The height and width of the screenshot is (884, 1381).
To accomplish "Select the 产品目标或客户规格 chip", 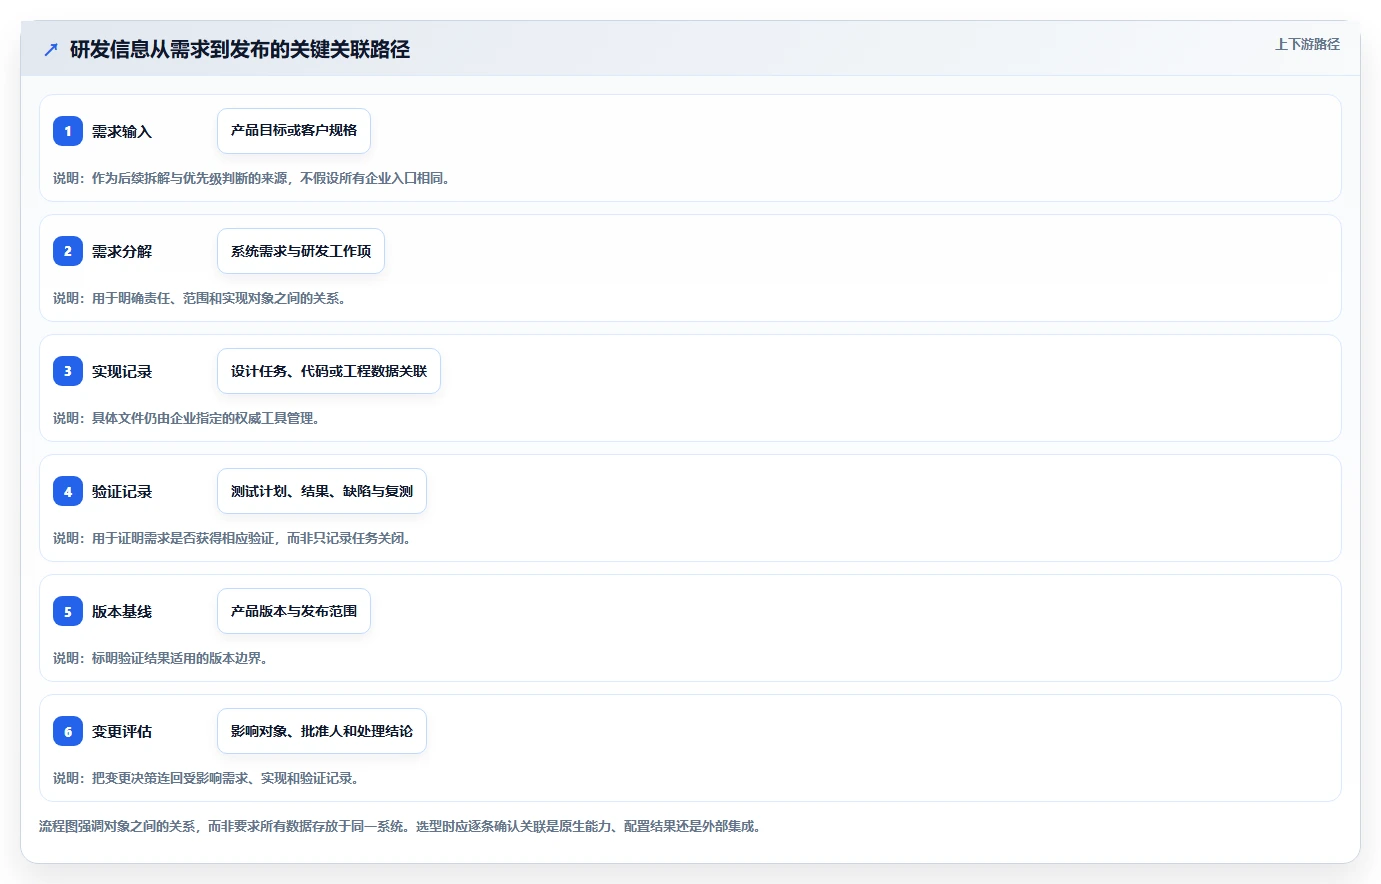I will point(294,131).
